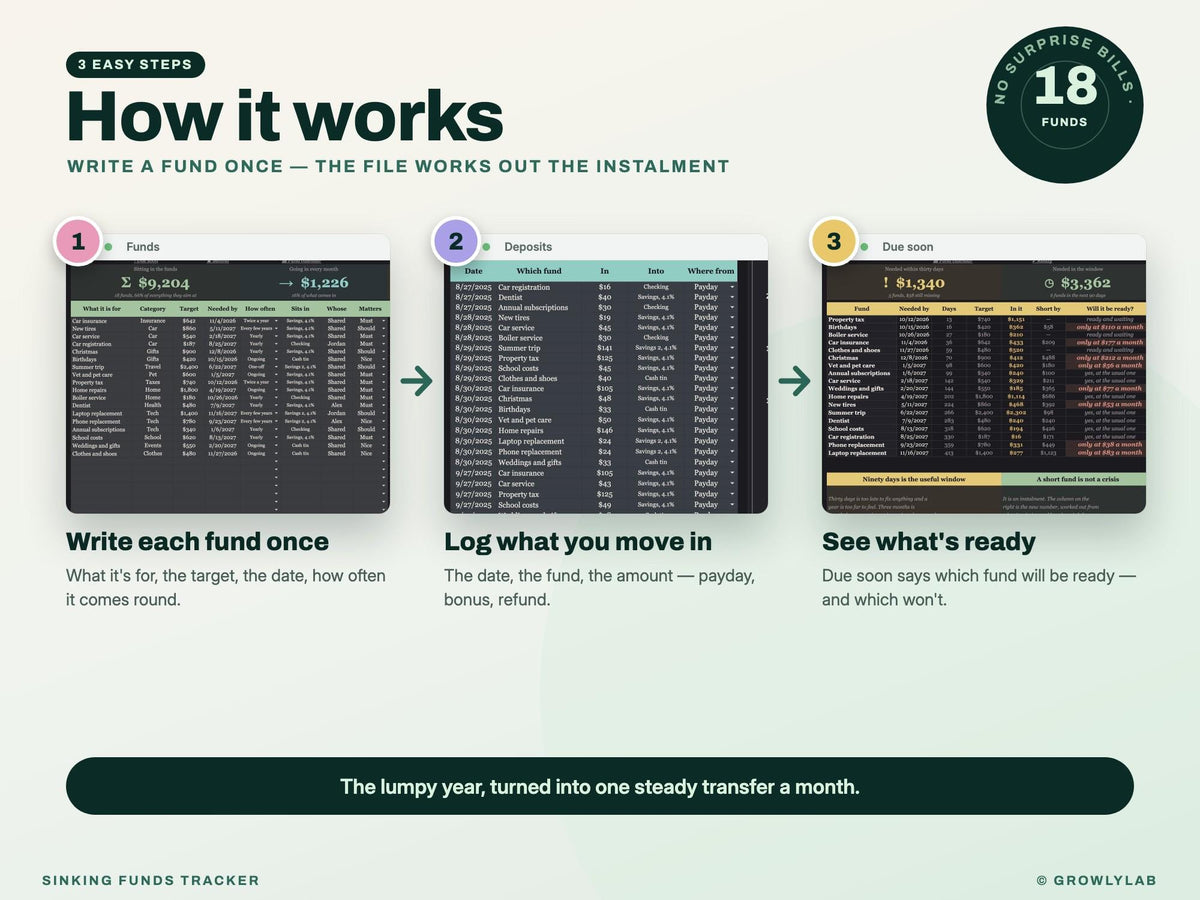1200x900 pixels.
Task: Click 'Taxes' category cell in Funds sheet
Action: (x=153, y=382)
